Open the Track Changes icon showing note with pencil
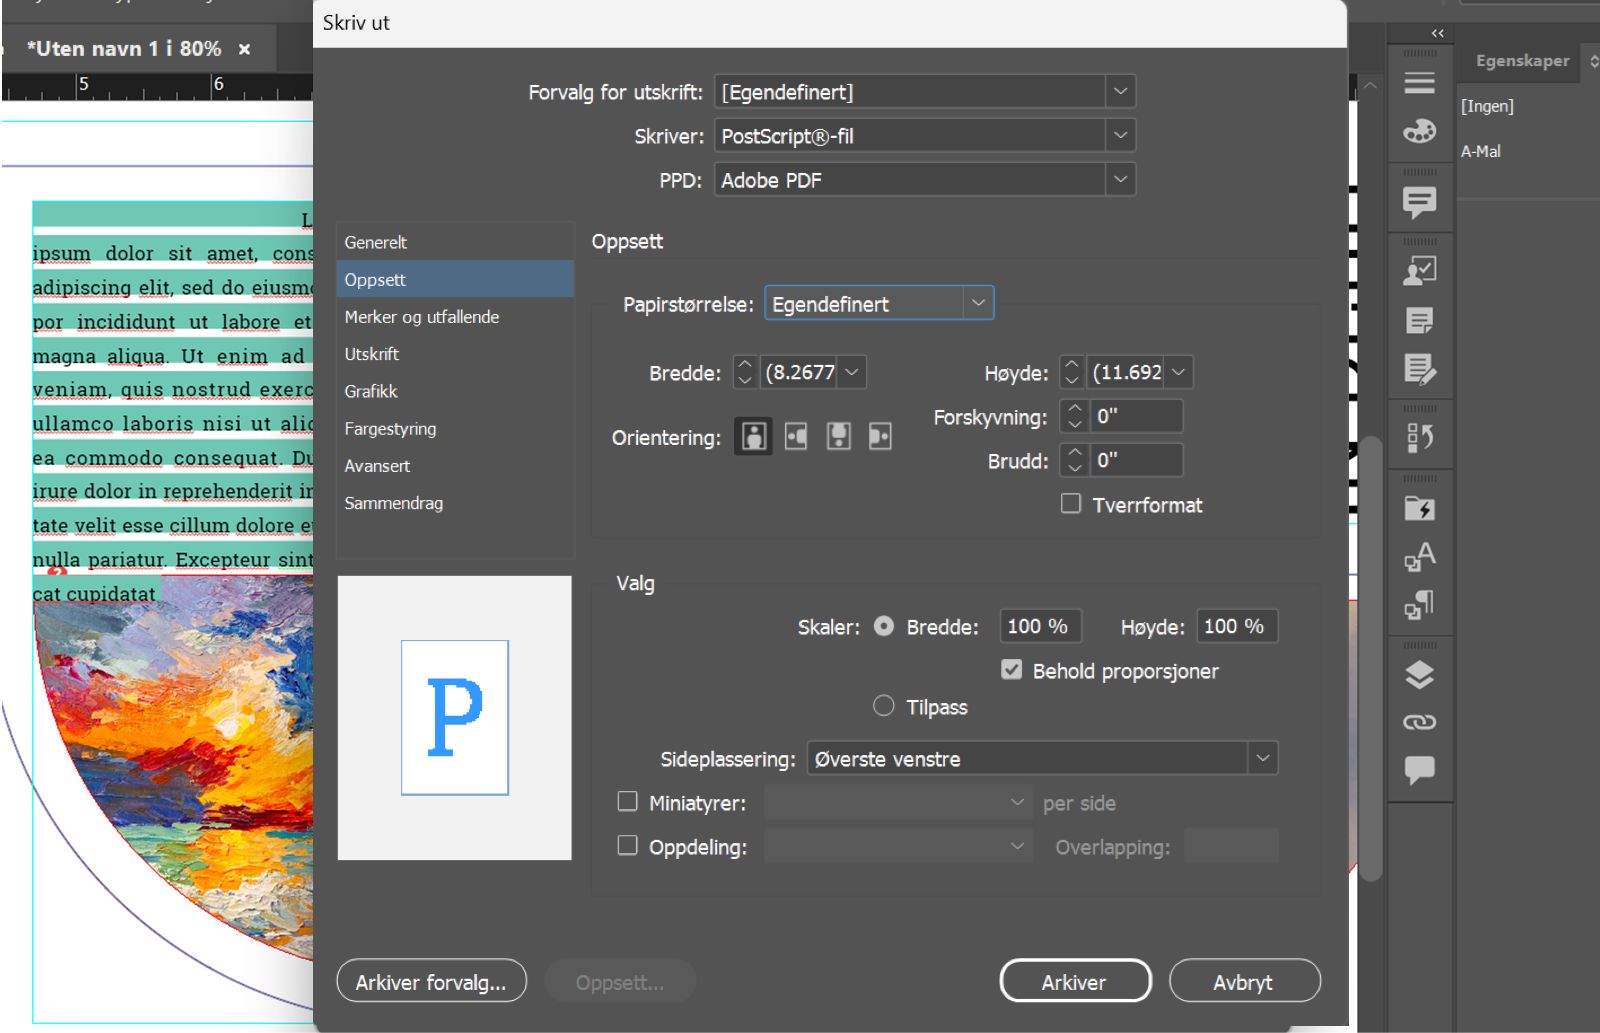1600x1033 pixels. click(x=1419, y=369)
